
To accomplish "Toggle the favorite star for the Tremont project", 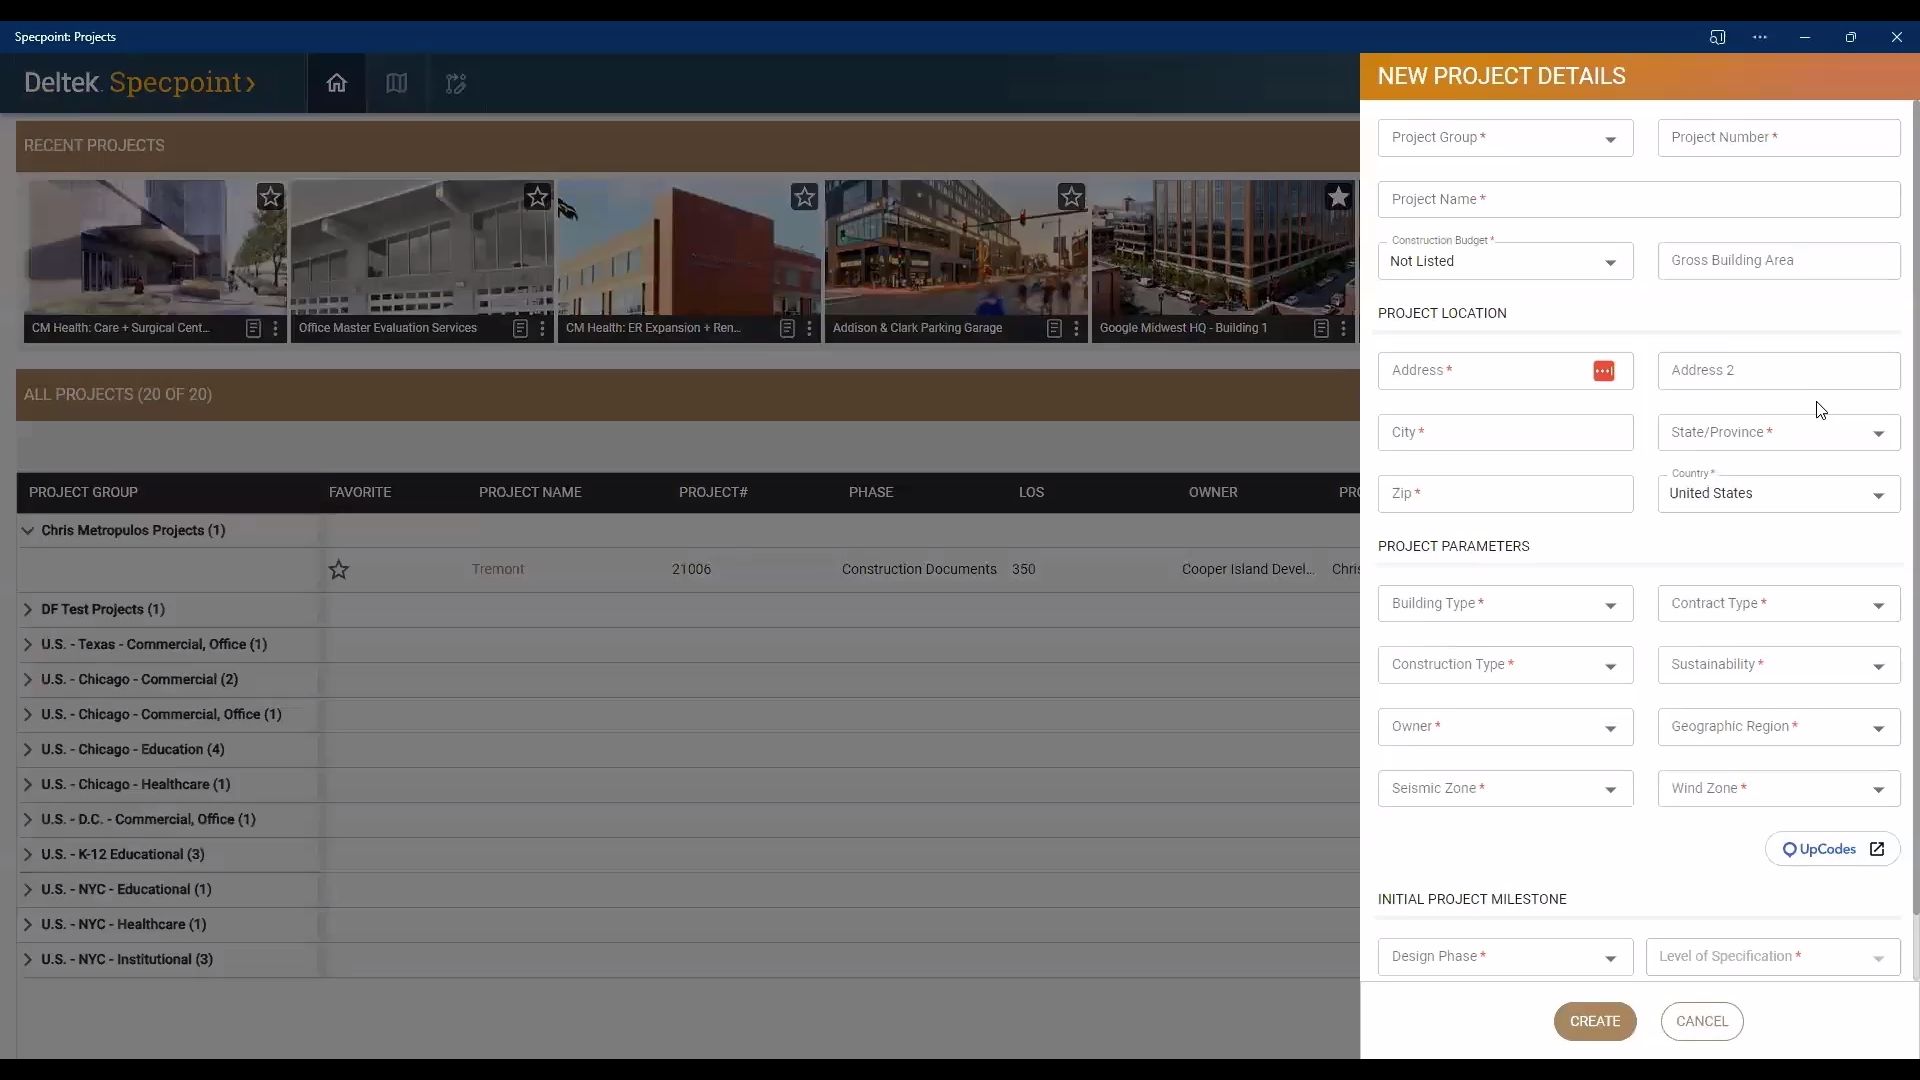I will tap(339, 570).
